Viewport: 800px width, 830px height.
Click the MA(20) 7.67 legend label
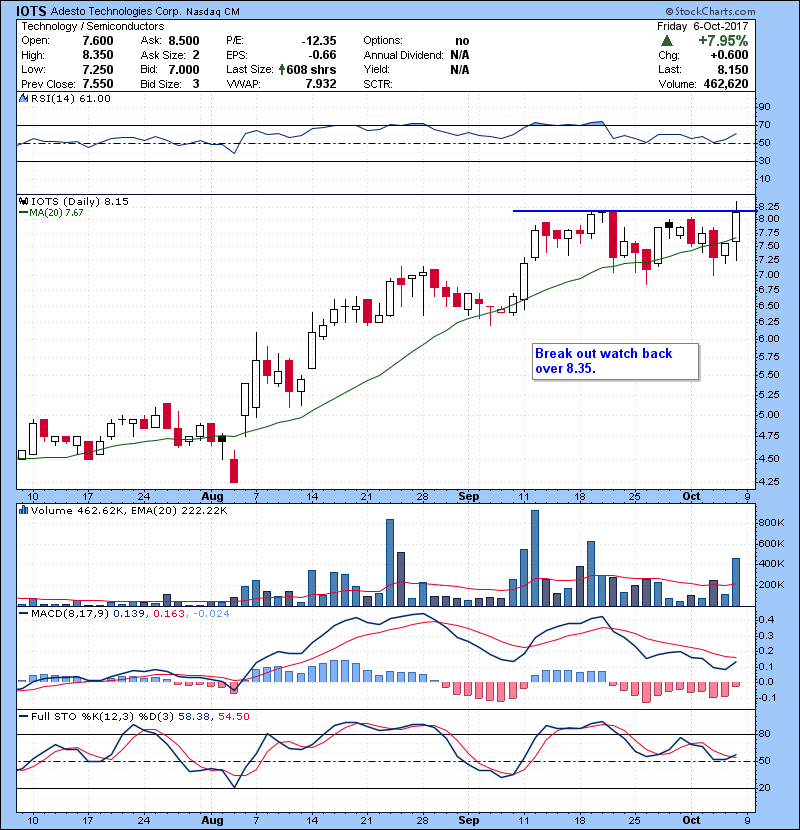coord(51,212)
